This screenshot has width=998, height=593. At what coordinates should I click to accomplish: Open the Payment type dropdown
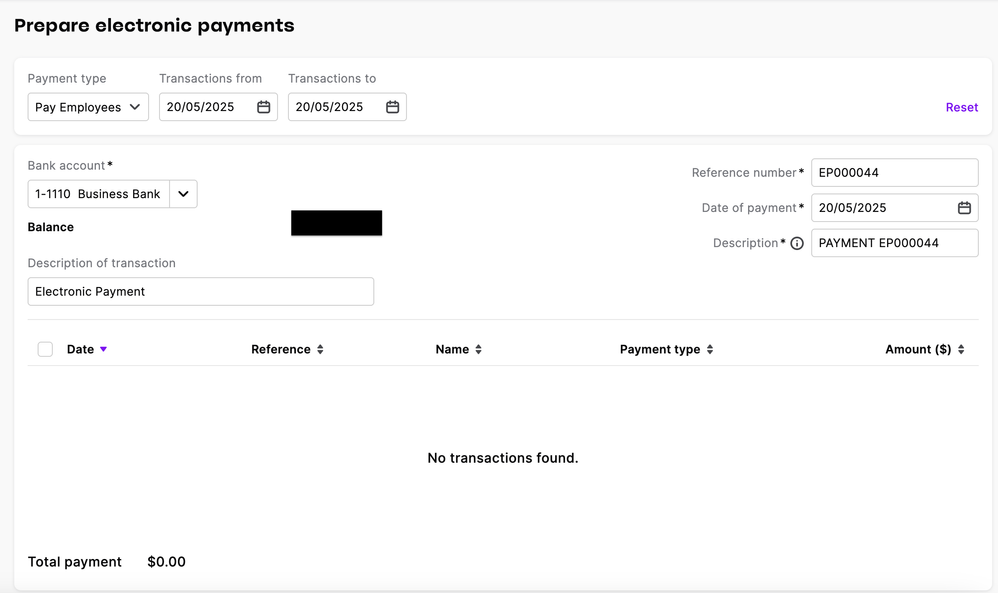(x=88, y=107)
